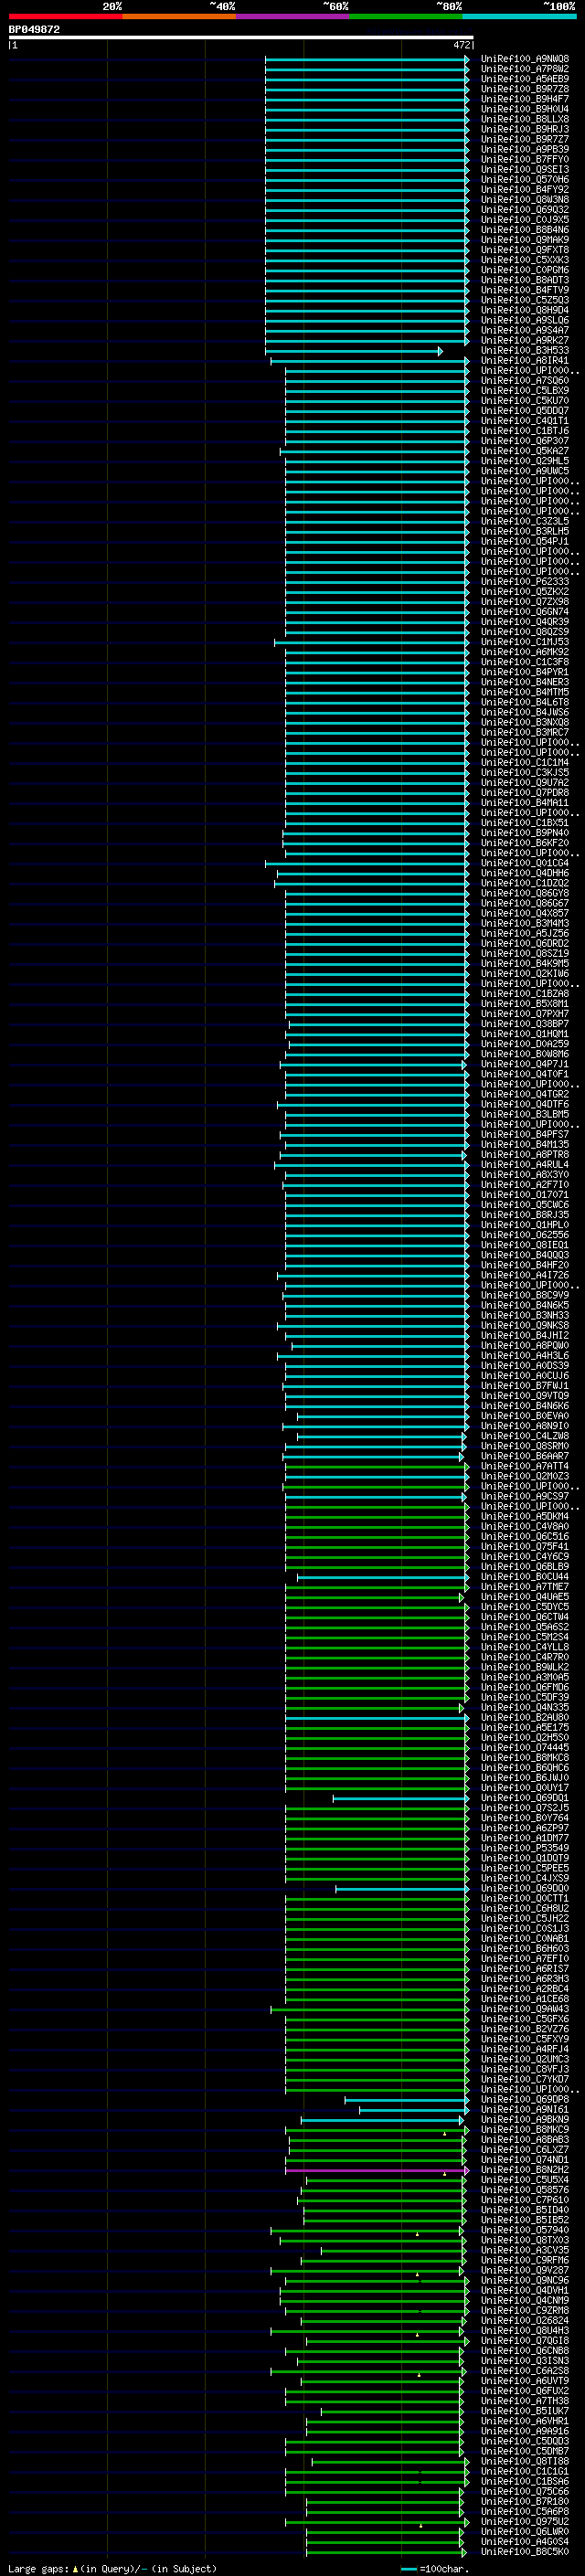The image size is (585, 2576).
Task: Open hit UniRef100_B4N6K6
Action: point(525,1406)
